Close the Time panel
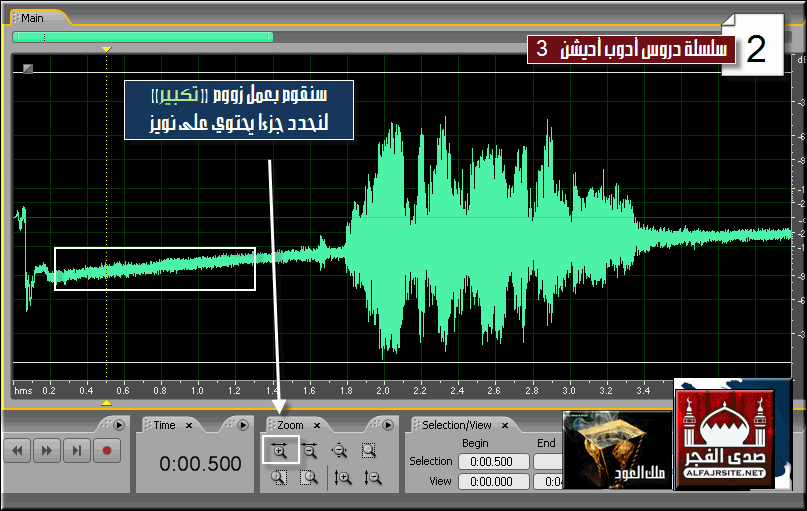The height and width of the screenshot is (511, 807). 189,426
